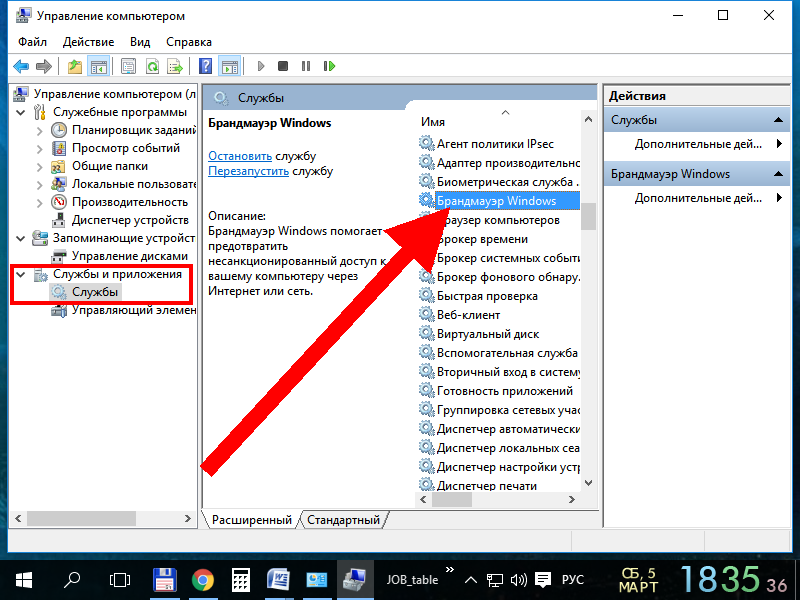Open the Действие menu
Viewport: 800px width, 600px height.
[x=89, y=42]
